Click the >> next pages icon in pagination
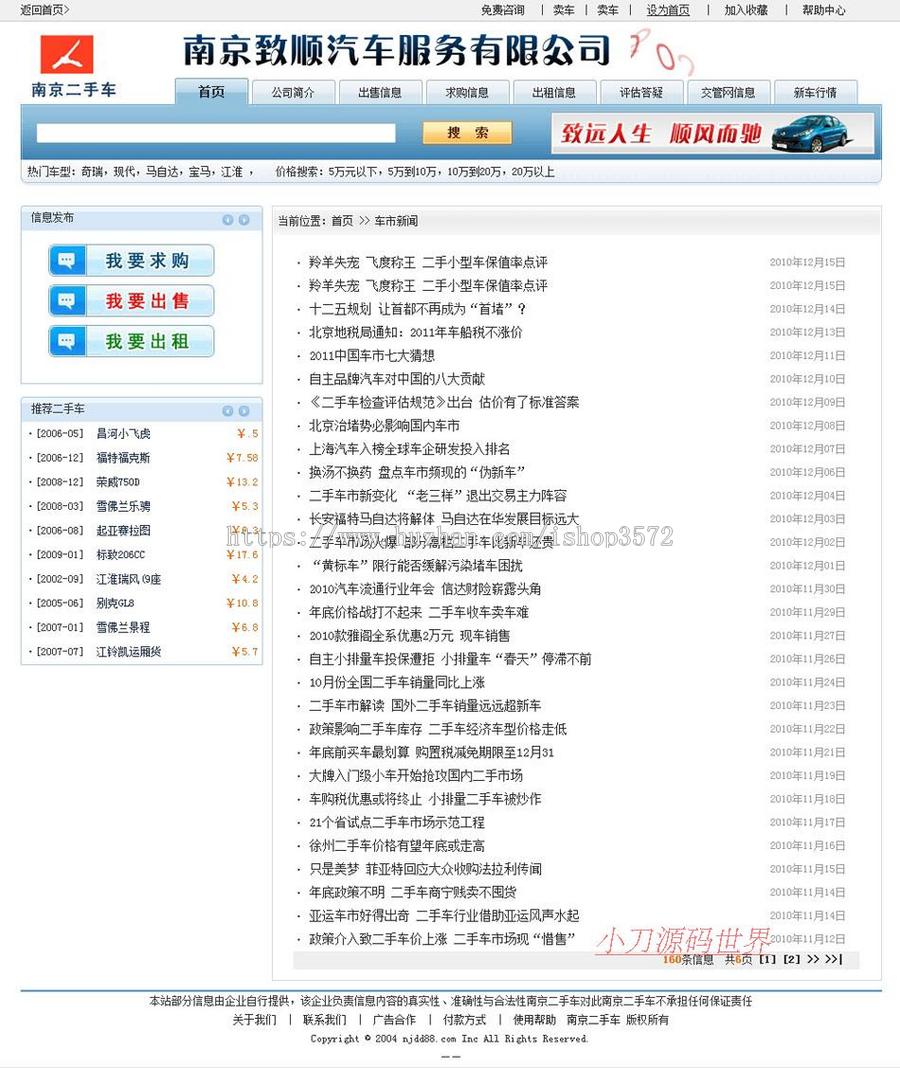900x1068 pixels. pyautogui.click(x=815, y=958)
